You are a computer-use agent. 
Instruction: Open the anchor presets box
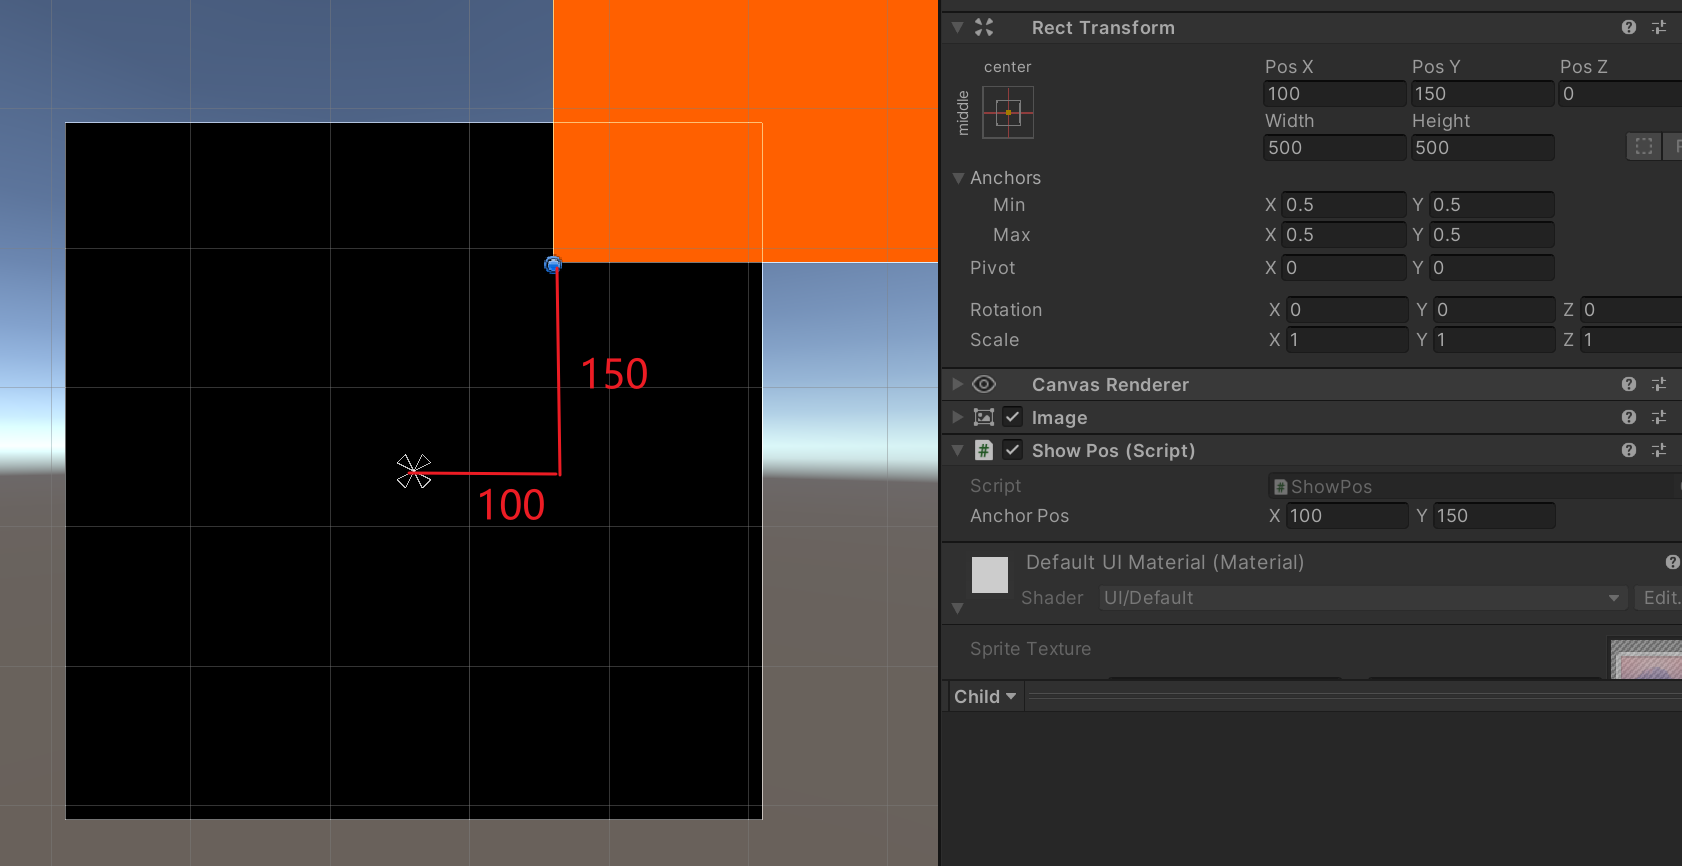(1008, 112)
